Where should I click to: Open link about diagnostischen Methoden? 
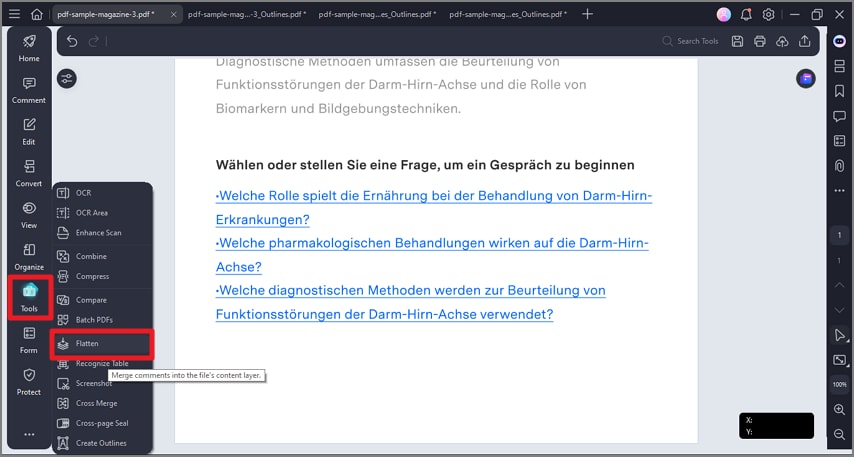coord(411,302)
